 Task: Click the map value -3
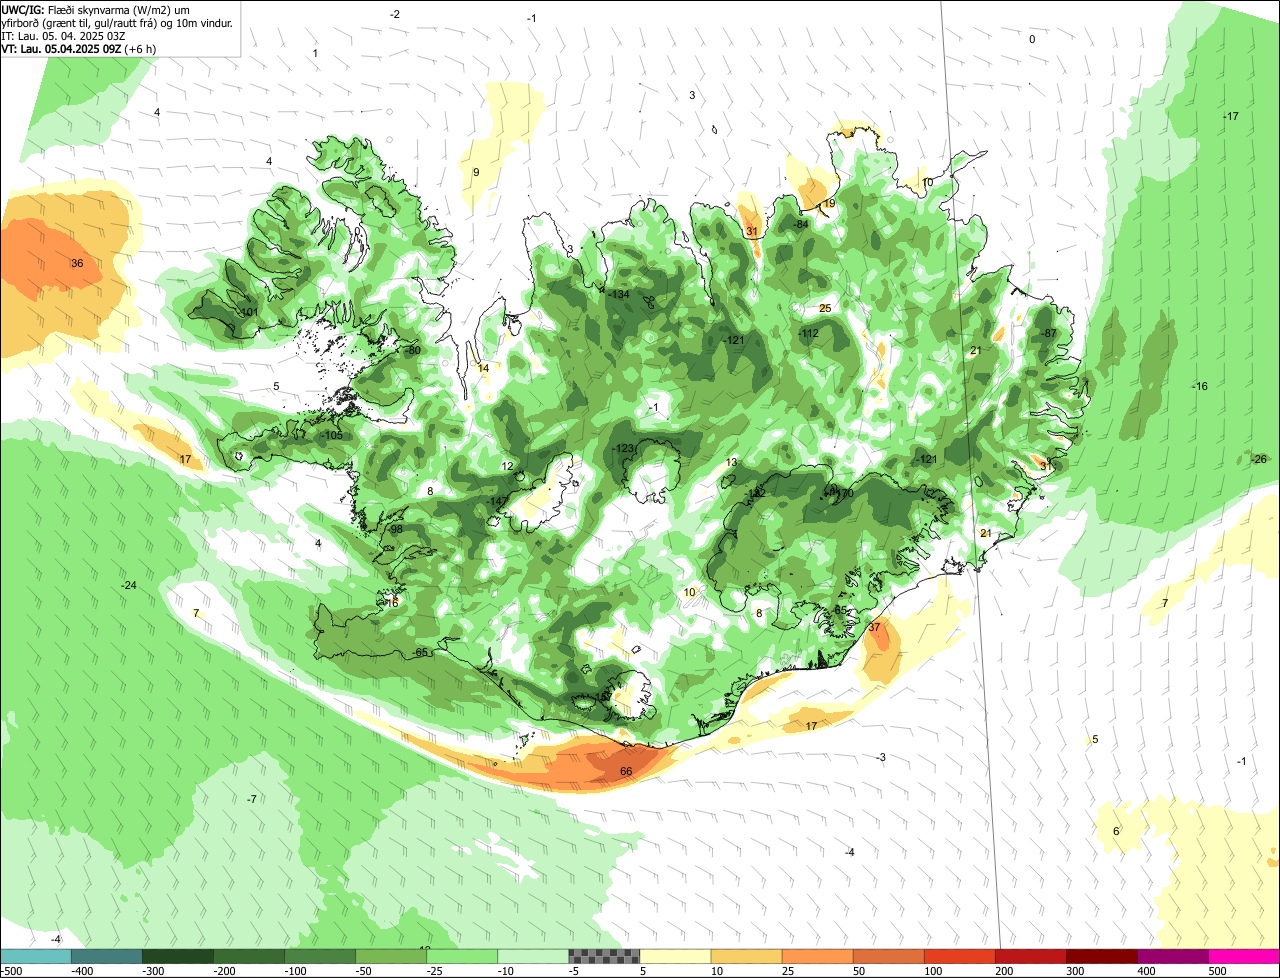(x=881, y=758)
